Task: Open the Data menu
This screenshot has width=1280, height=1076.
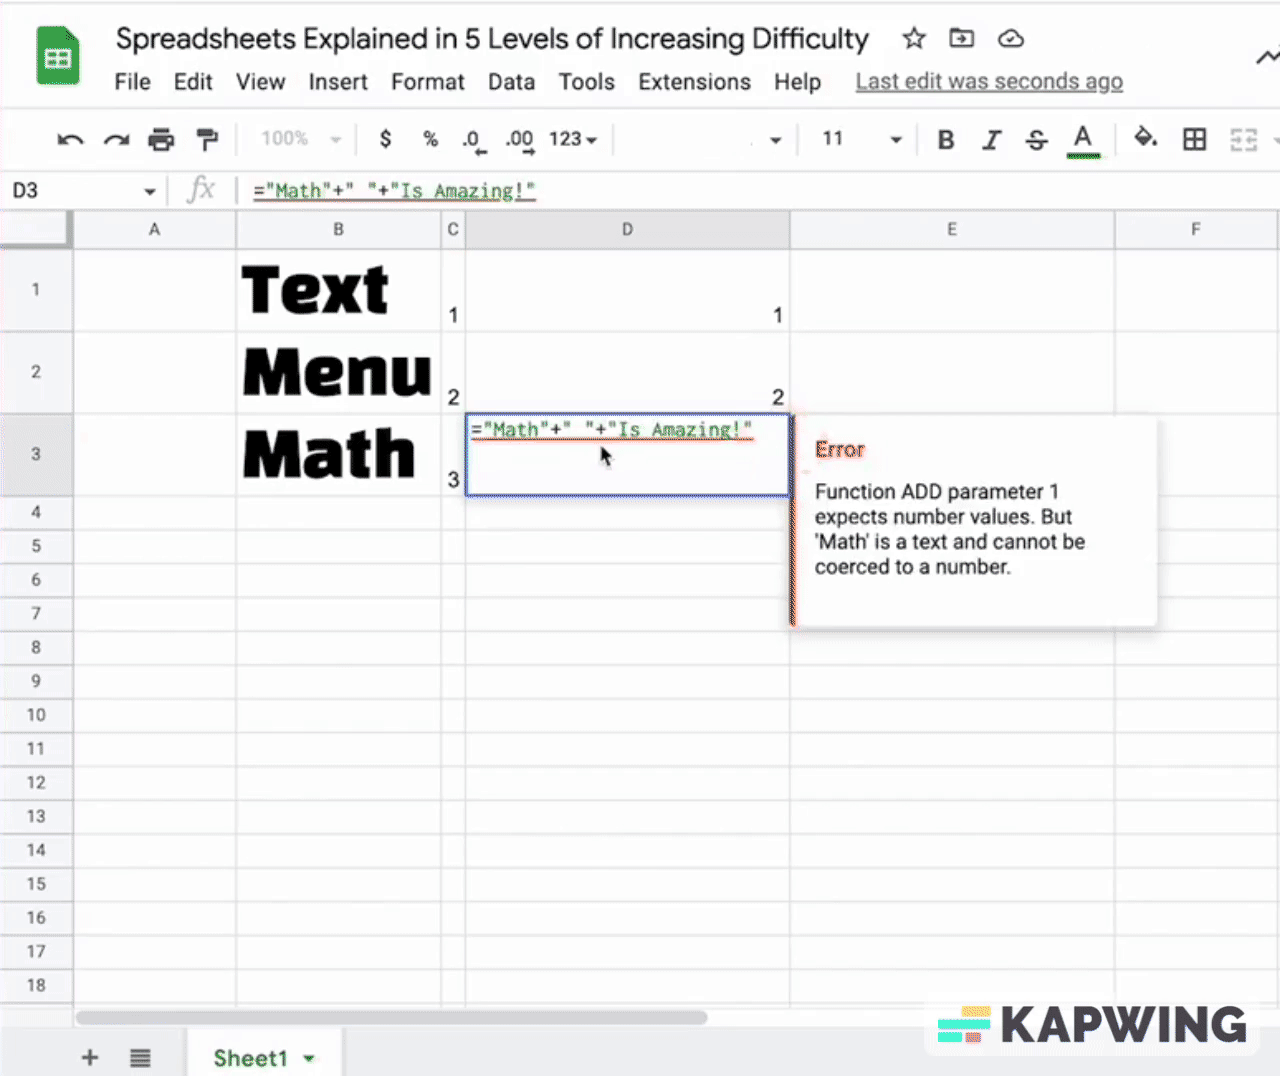Action: click(511, 82)
